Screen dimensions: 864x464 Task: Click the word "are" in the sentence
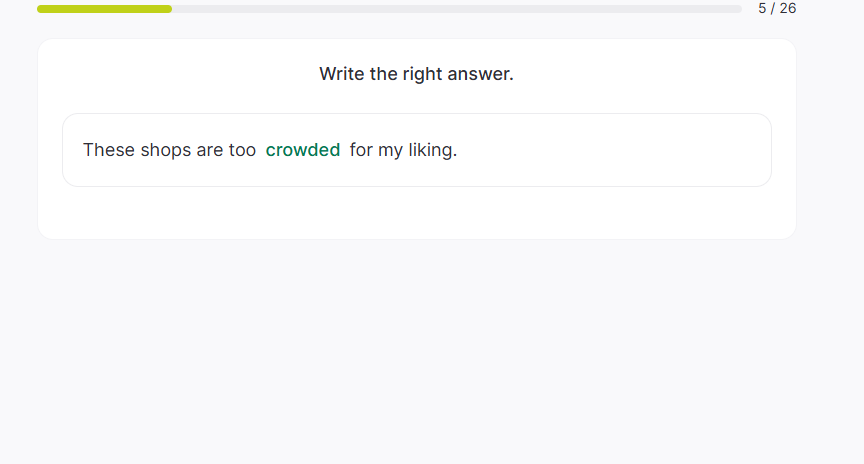click(210, 150)
